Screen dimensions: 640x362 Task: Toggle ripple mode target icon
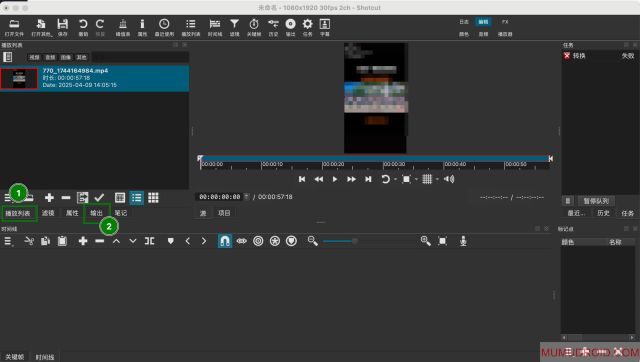[x=258, y=241]
